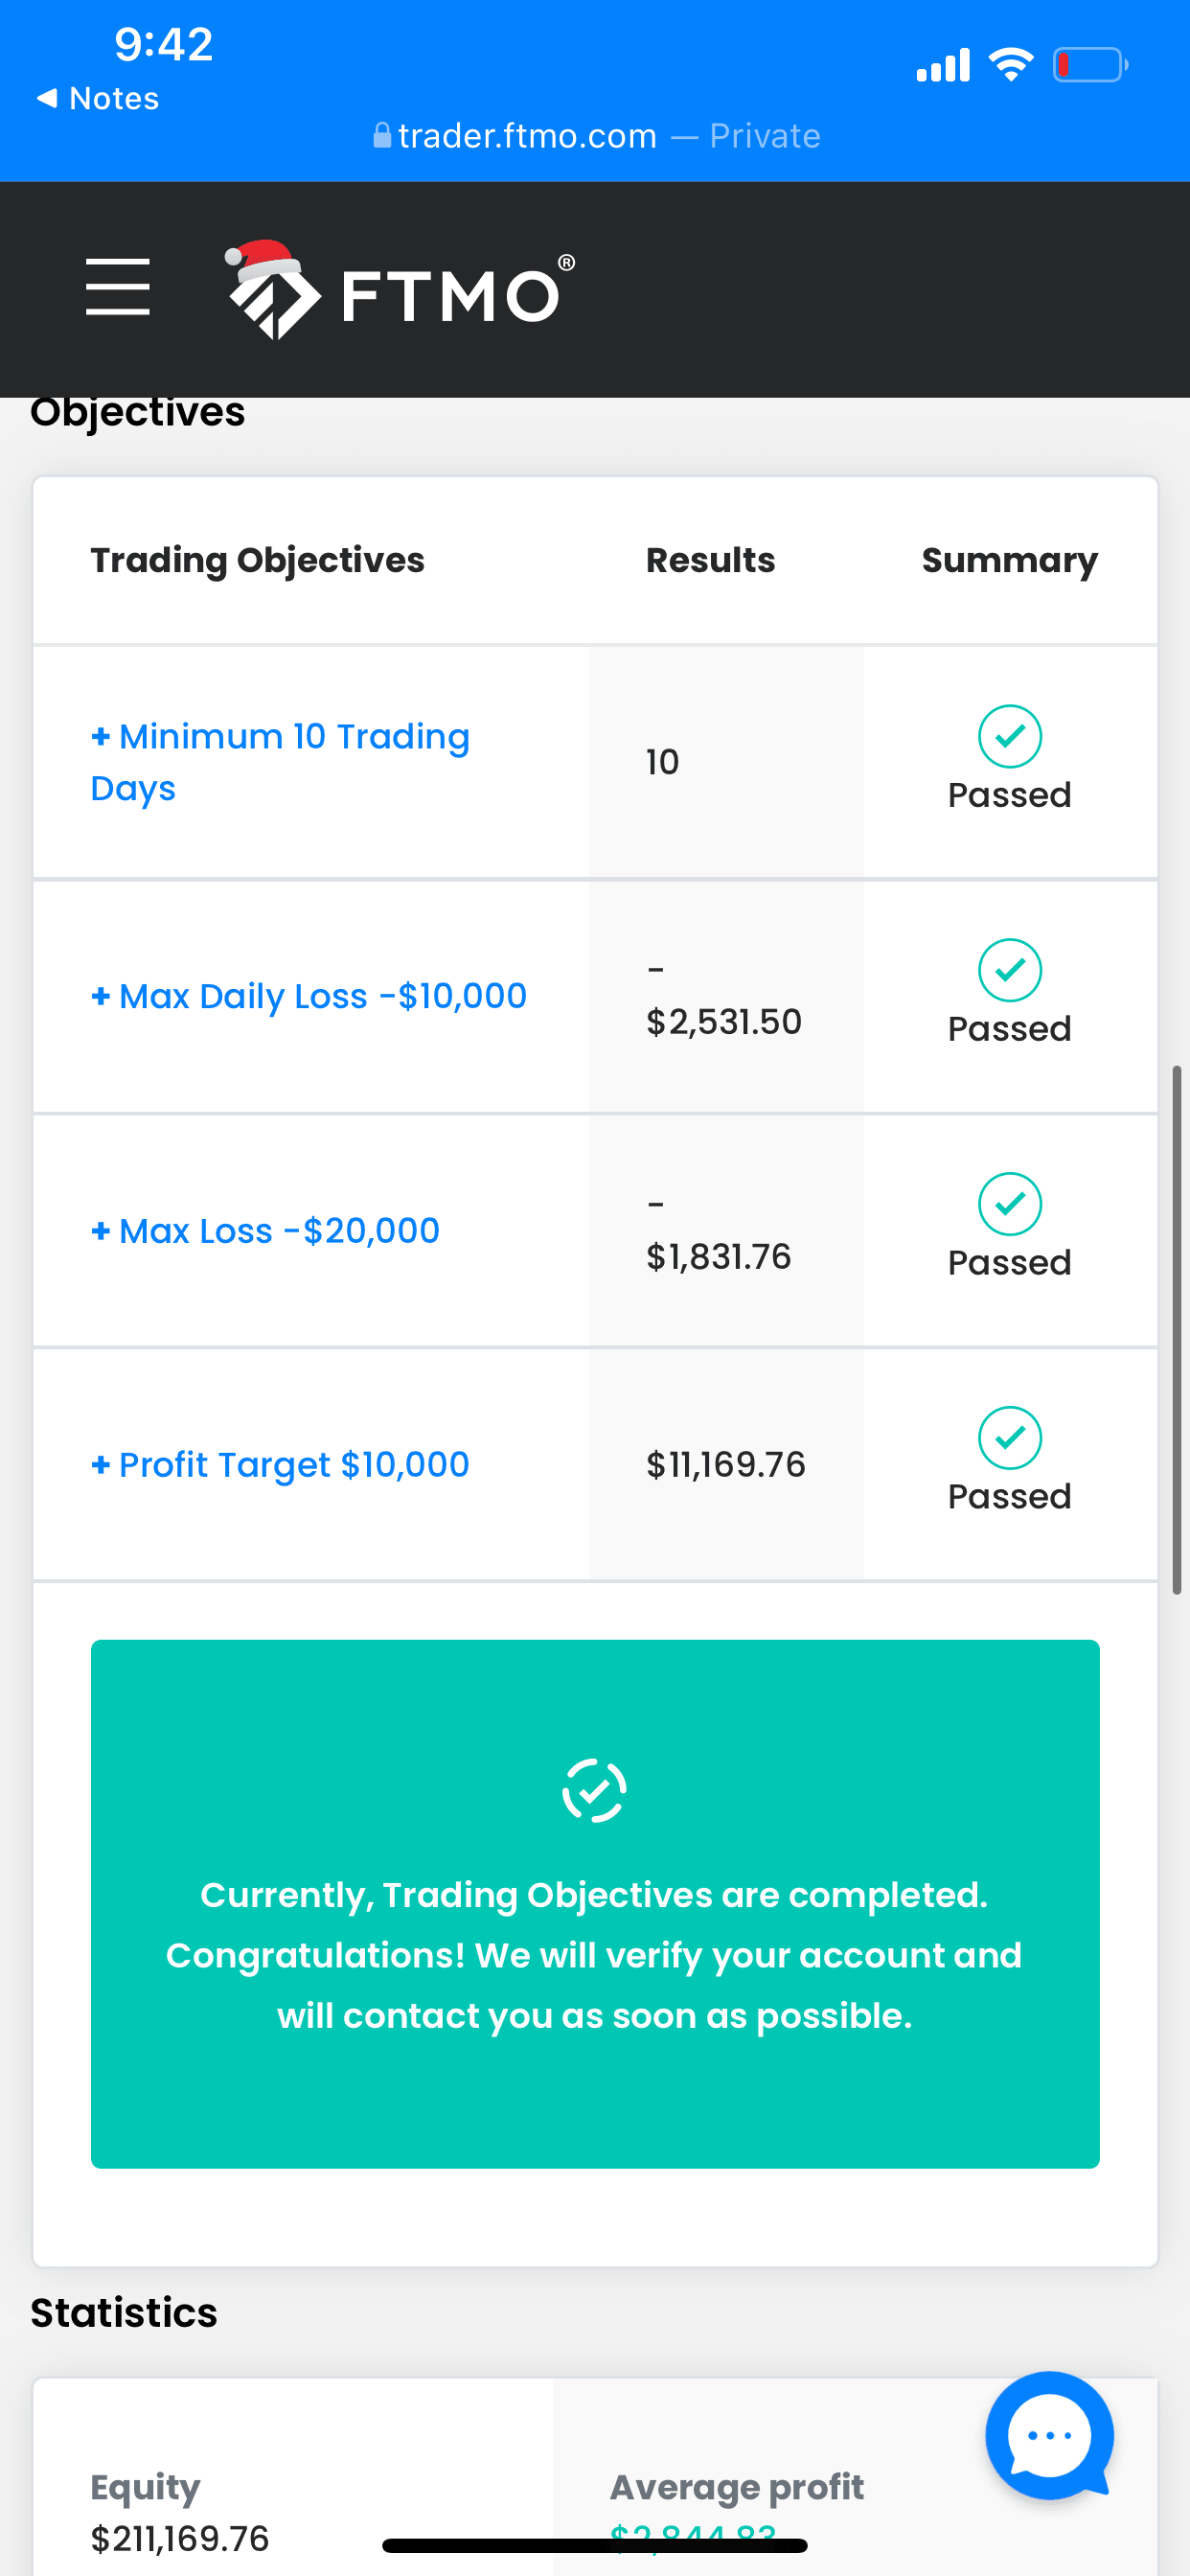Viewport: 1190px width, 2576px height.
Task: Click the Summary column header
Action: tap(1009, 560)
